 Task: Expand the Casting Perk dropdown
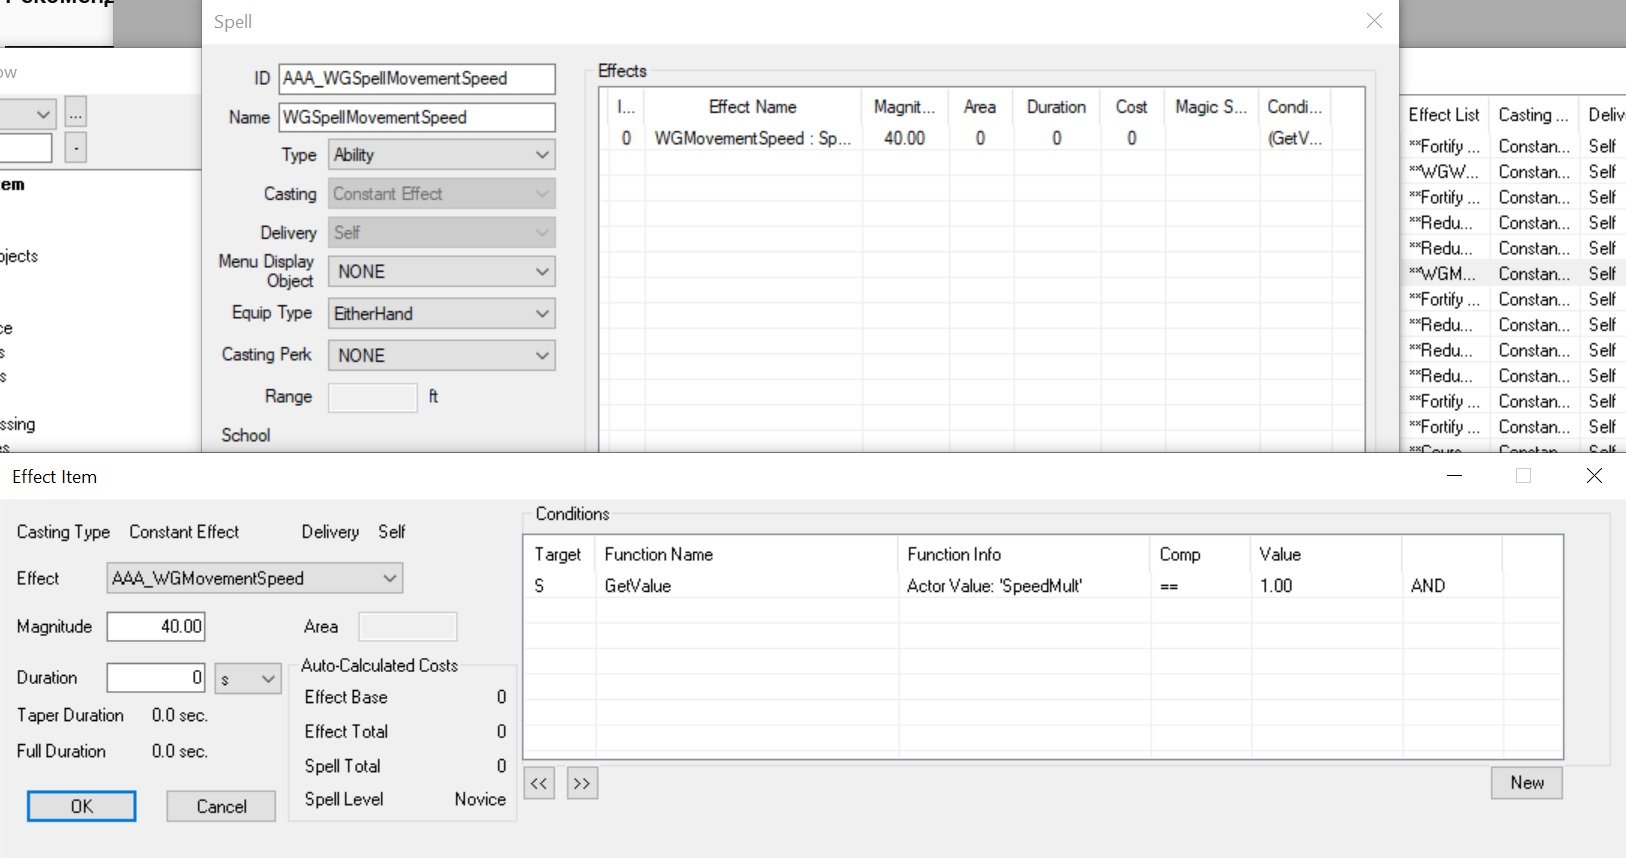pyautogui.click(x=441, y=356)
